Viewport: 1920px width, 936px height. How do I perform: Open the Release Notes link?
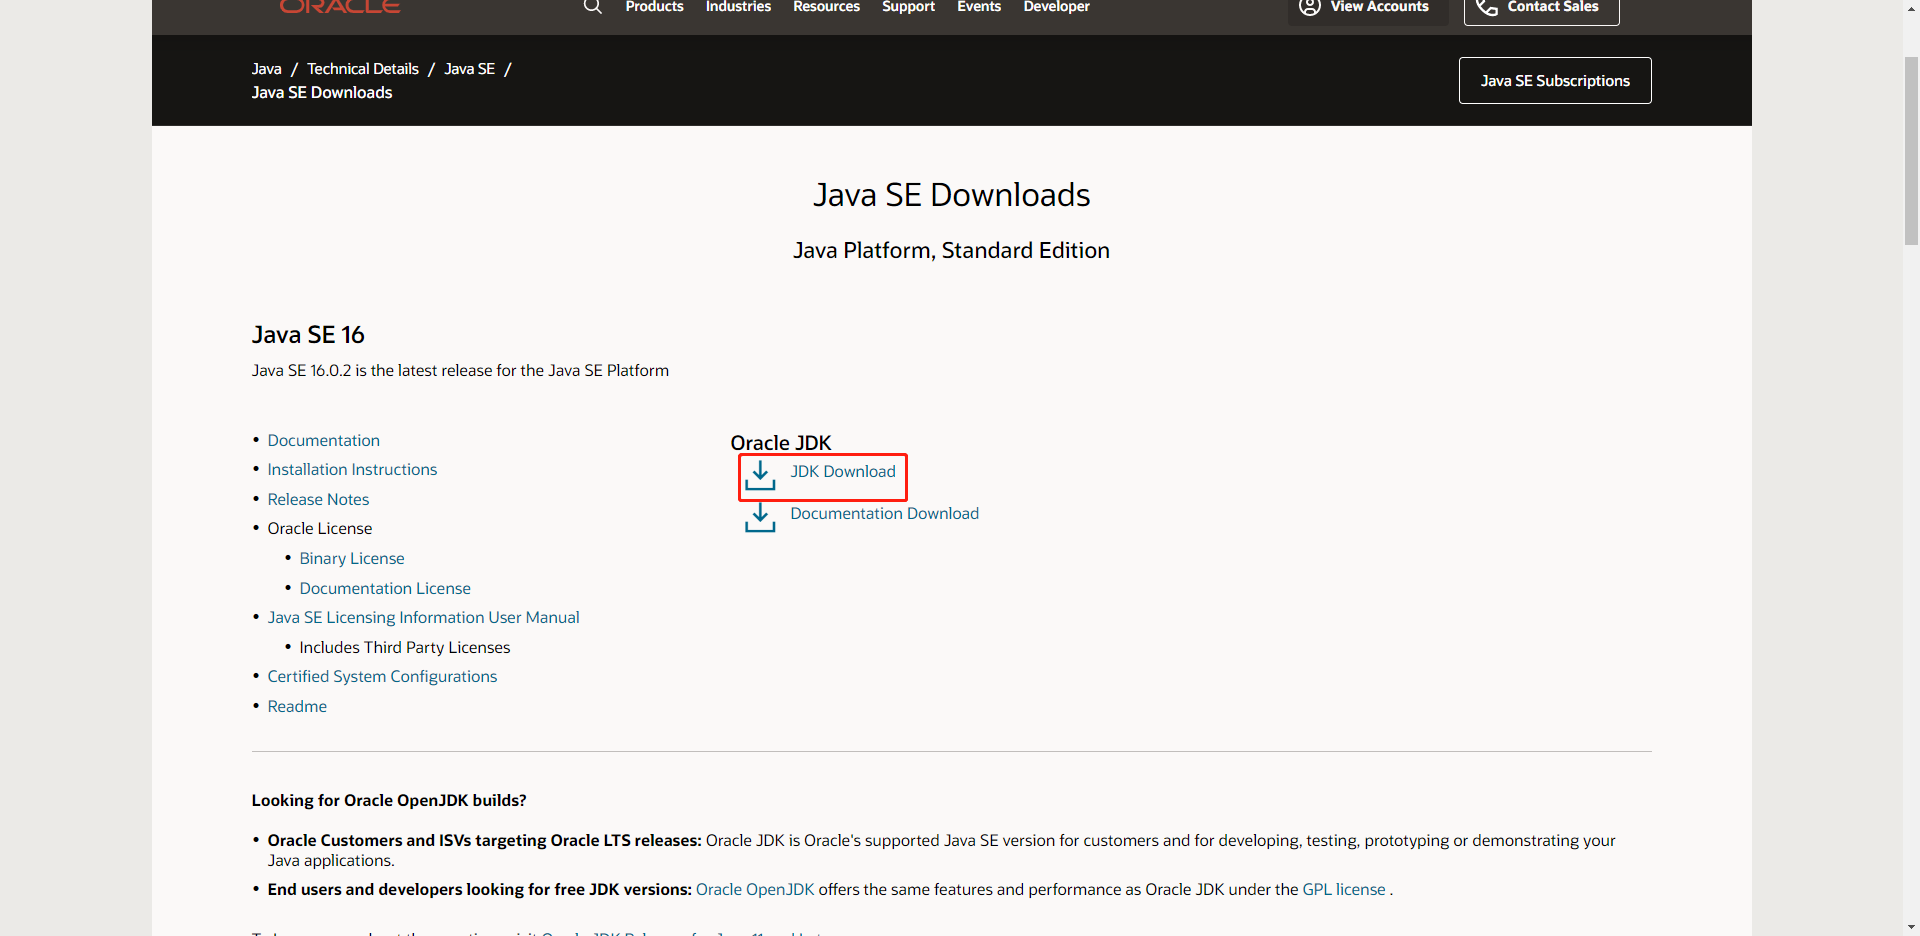318,499
